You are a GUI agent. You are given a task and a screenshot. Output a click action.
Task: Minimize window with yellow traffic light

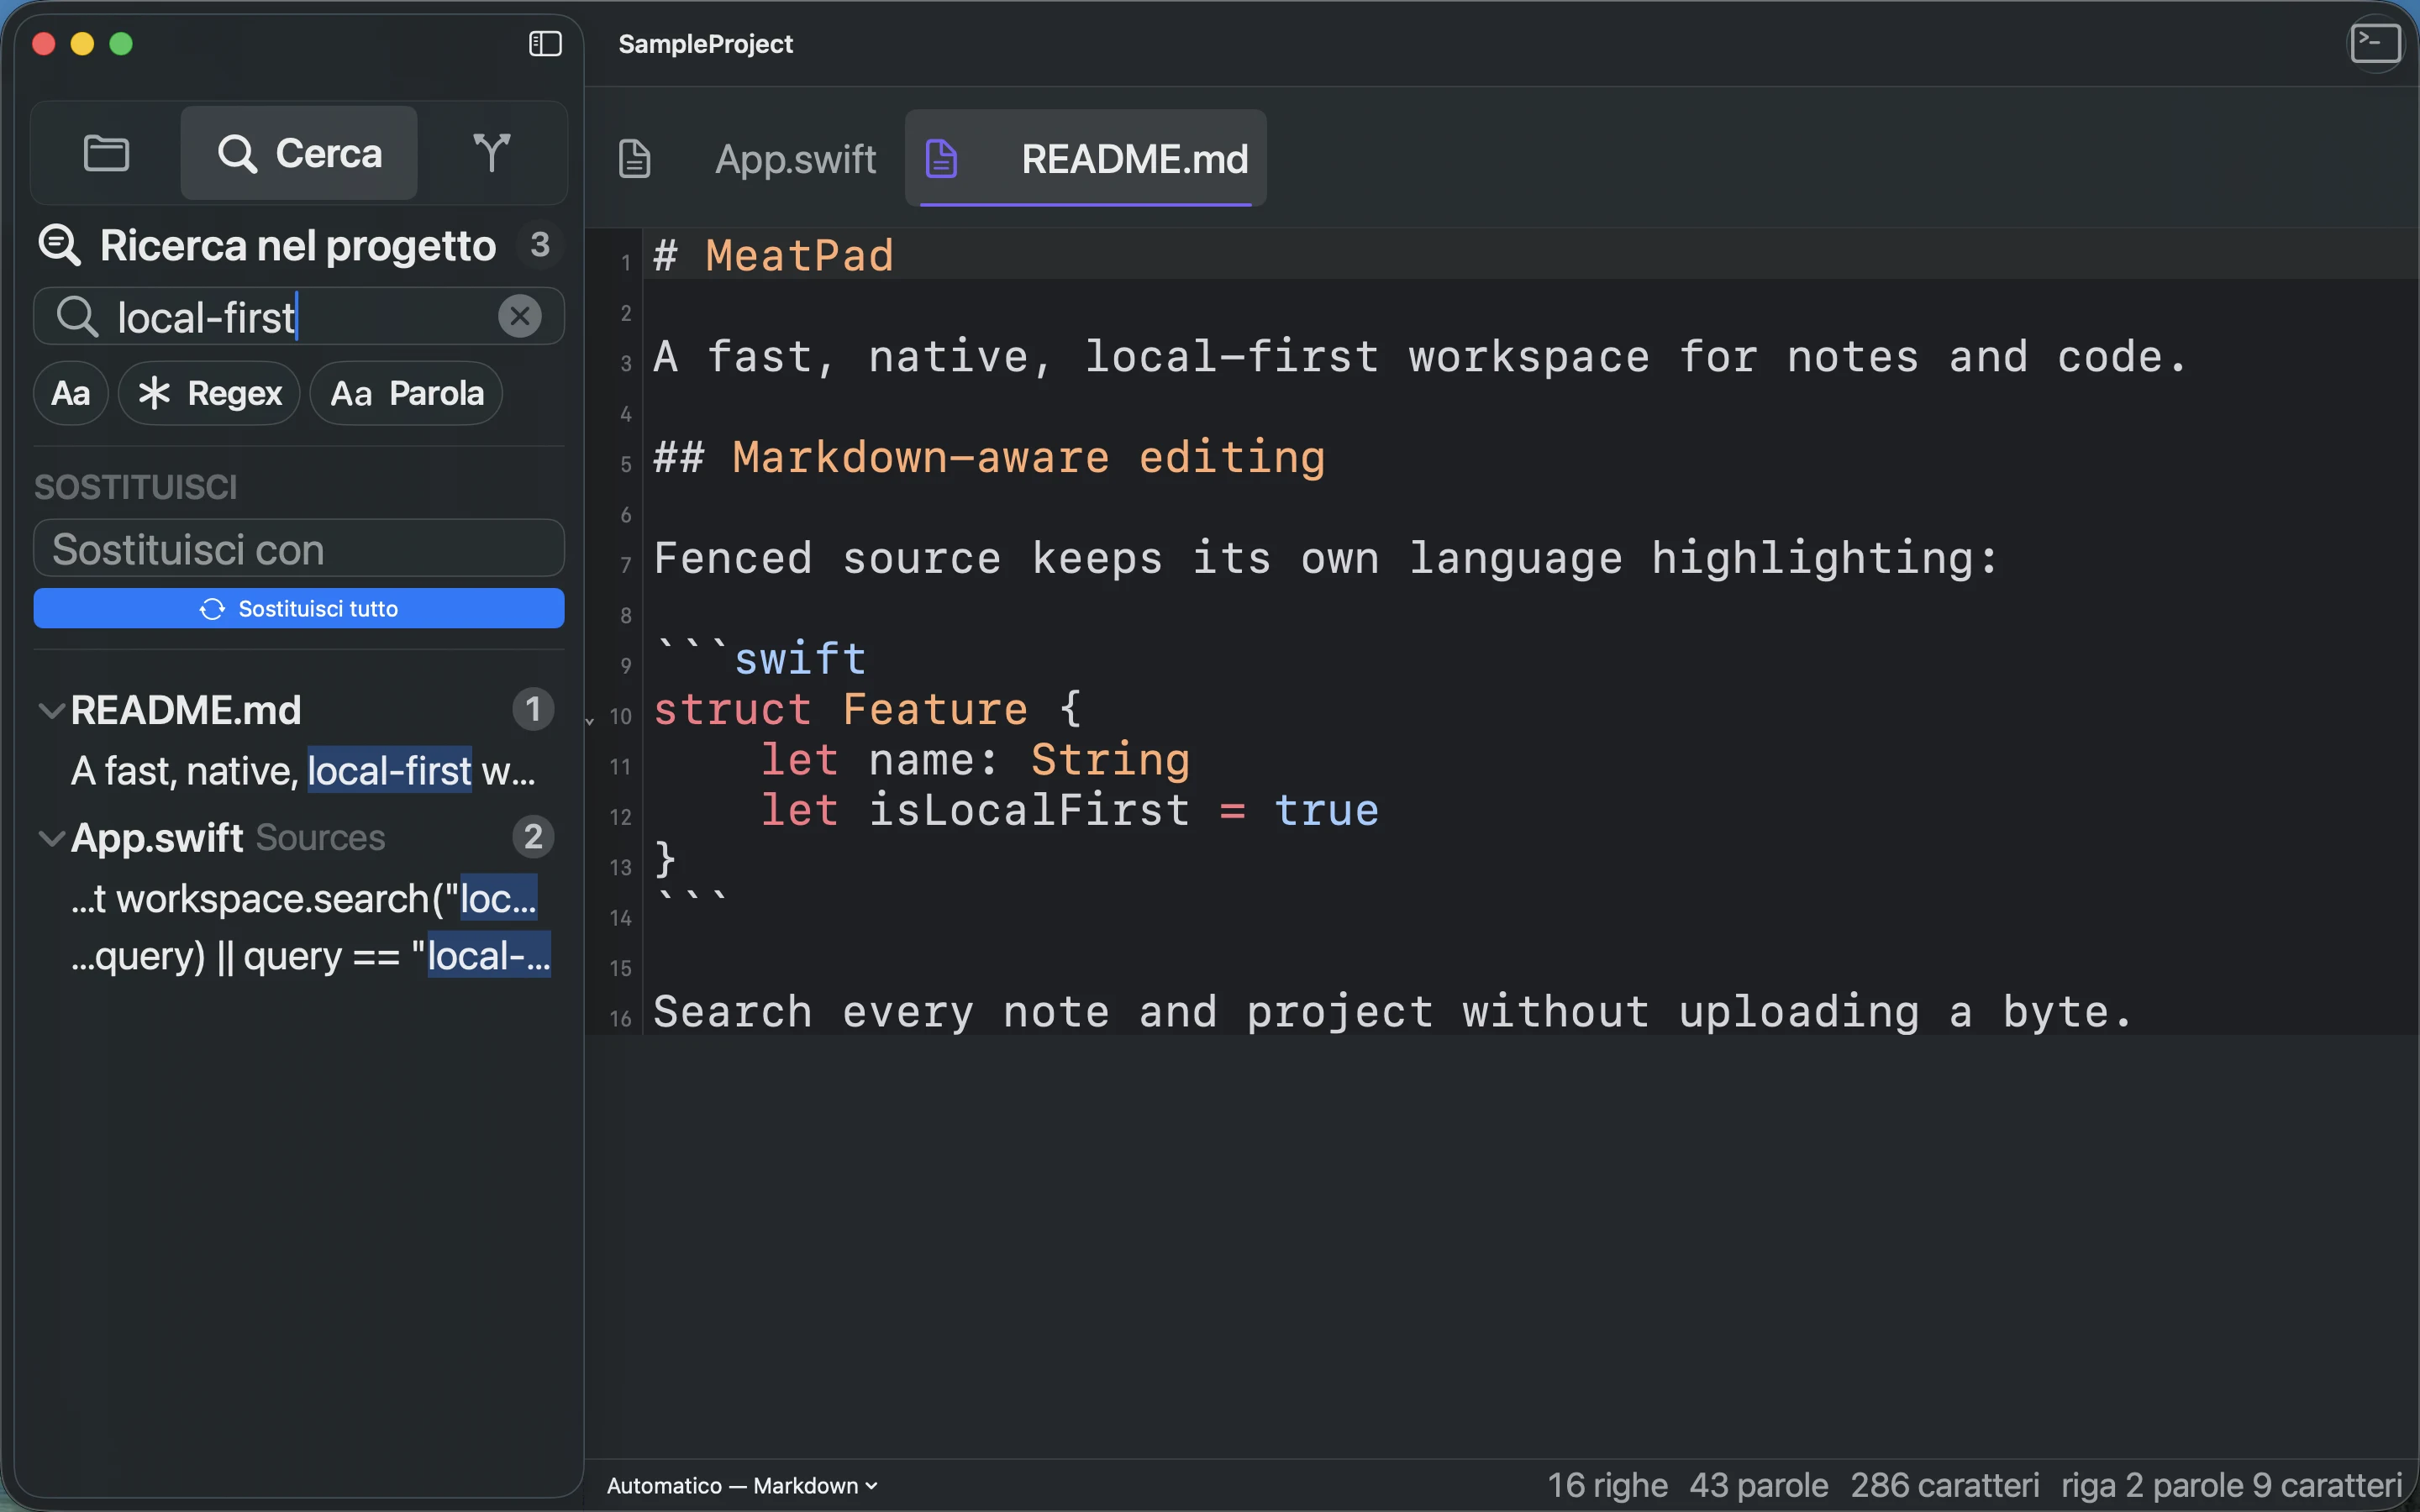(x=82, y=44)
